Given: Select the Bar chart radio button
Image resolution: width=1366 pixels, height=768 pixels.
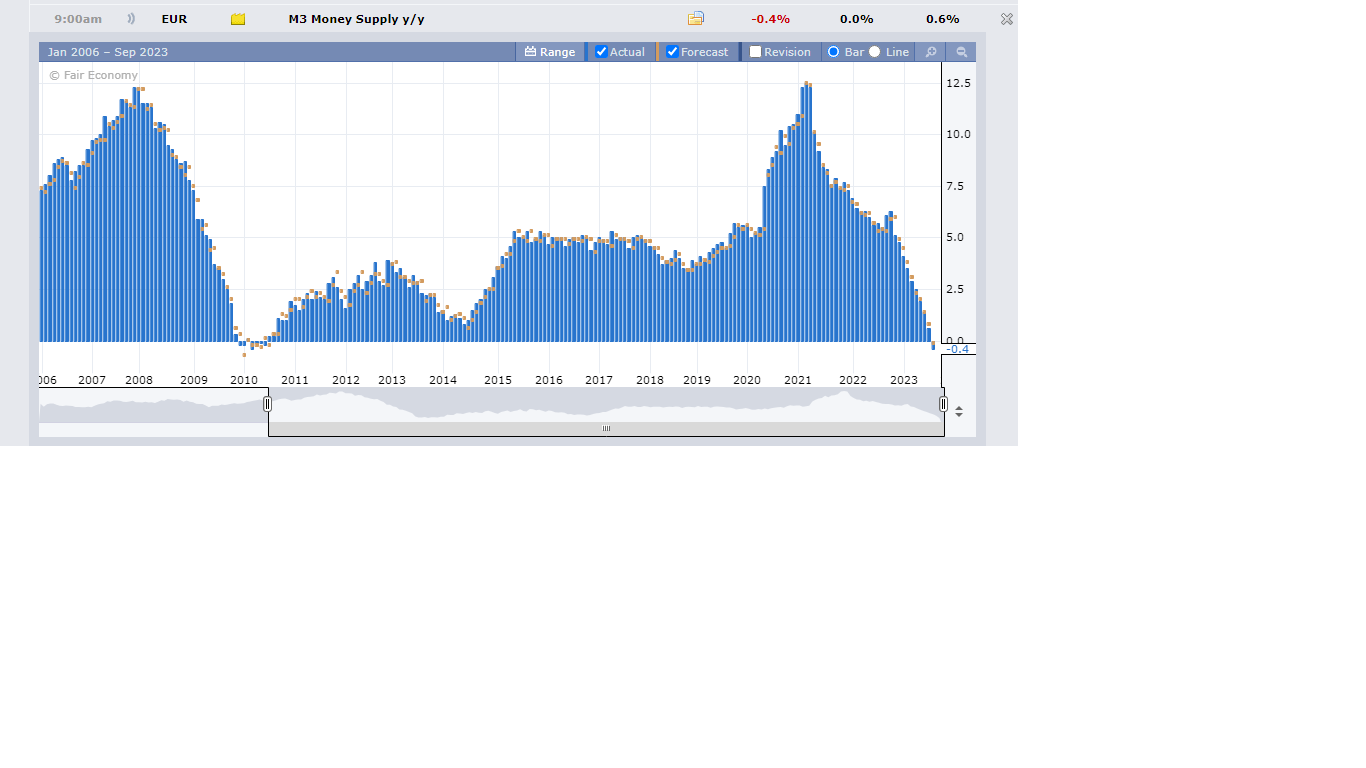Looking at the screenshot, I should pos(833,52).
